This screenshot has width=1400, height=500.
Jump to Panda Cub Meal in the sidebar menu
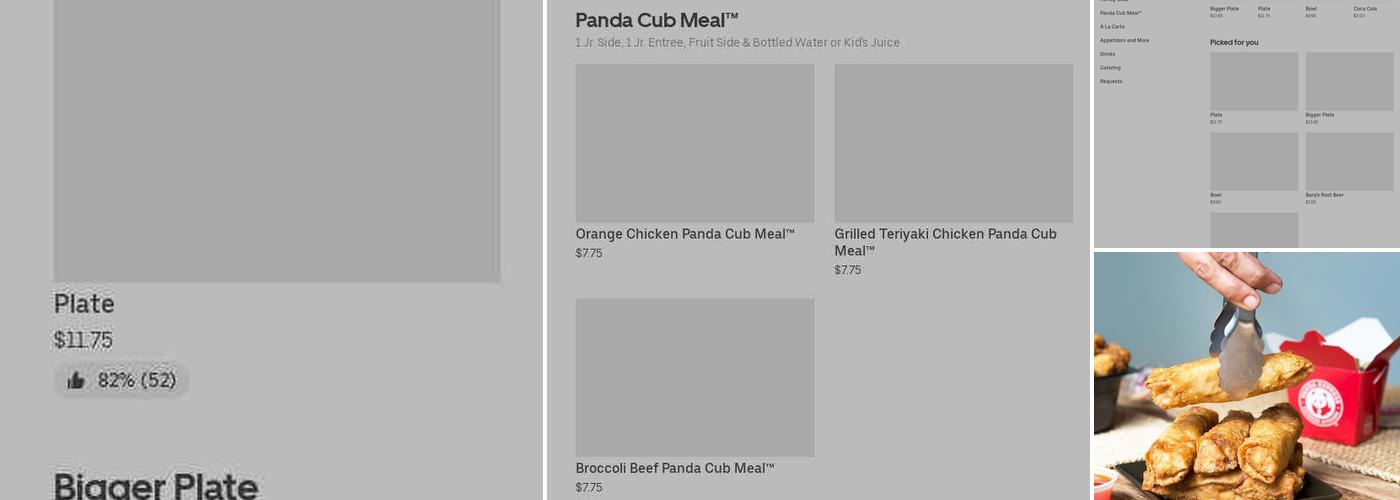coord(1120,13)
